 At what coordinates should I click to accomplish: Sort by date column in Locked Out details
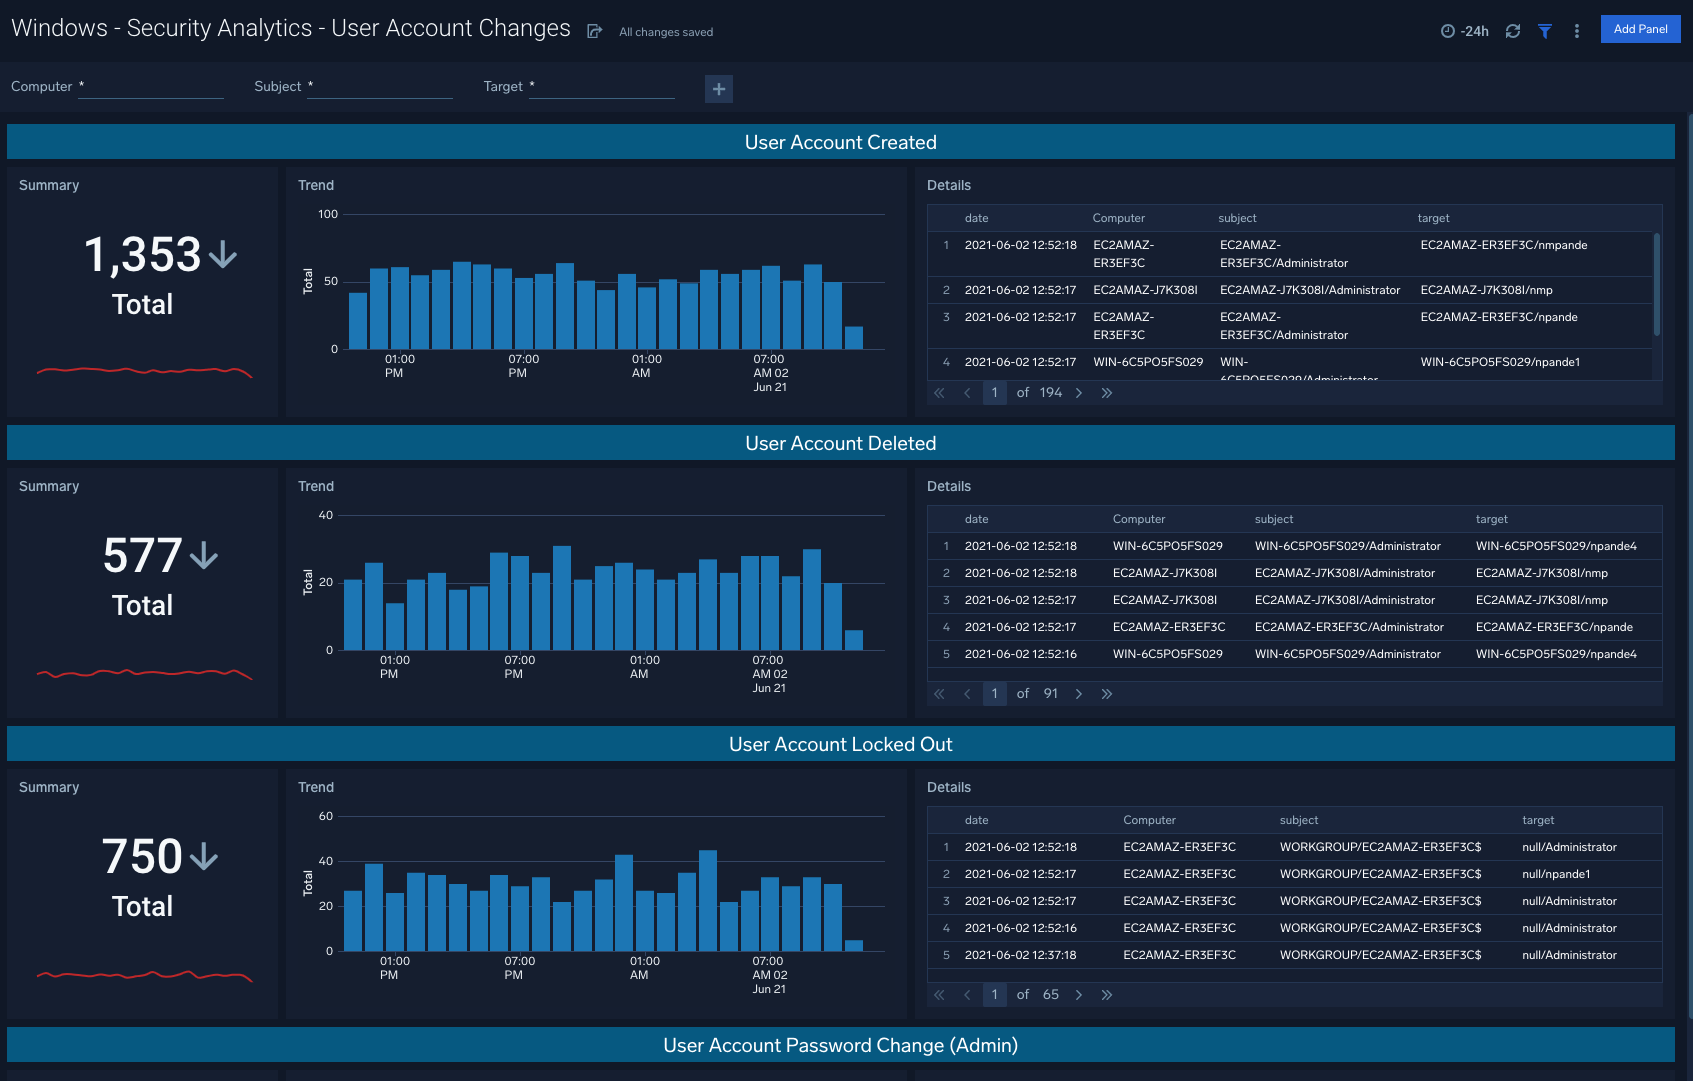point(976,820)
